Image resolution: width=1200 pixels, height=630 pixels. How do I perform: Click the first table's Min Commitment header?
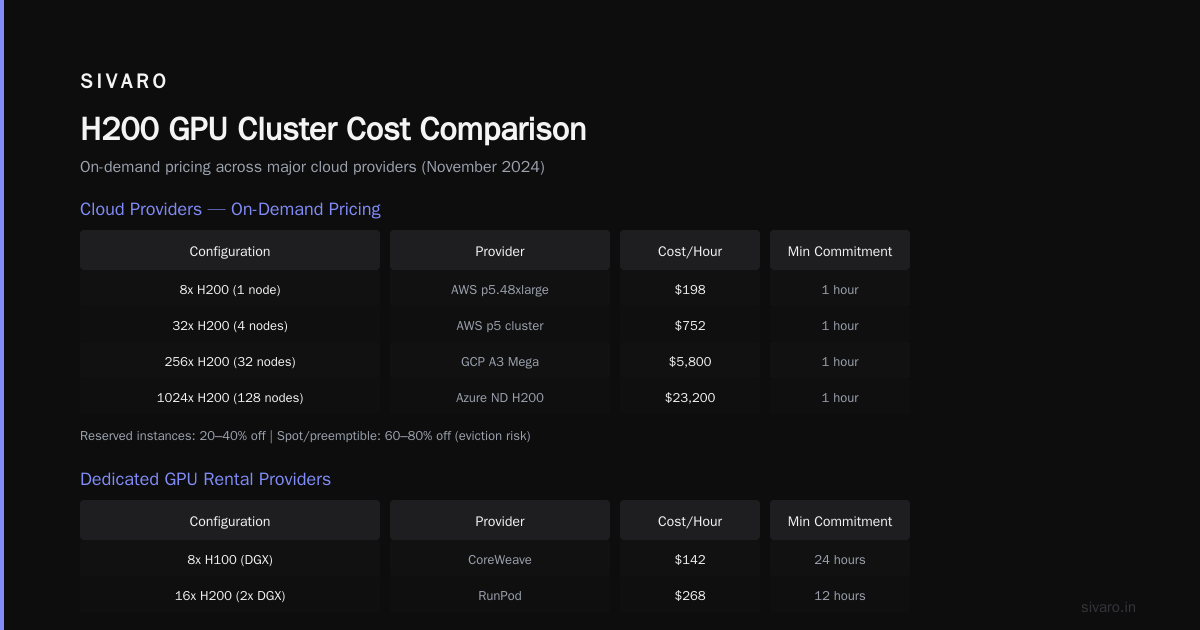click(x=840, y=251)
